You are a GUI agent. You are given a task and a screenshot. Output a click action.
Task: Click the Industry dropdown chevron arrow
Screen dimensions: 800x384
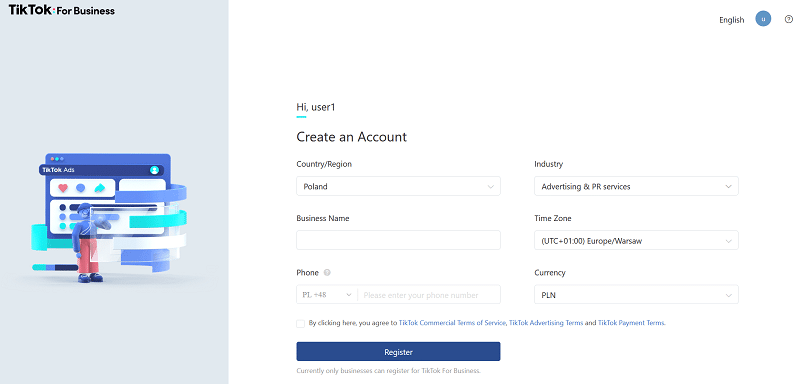click(x=729, y=187)
